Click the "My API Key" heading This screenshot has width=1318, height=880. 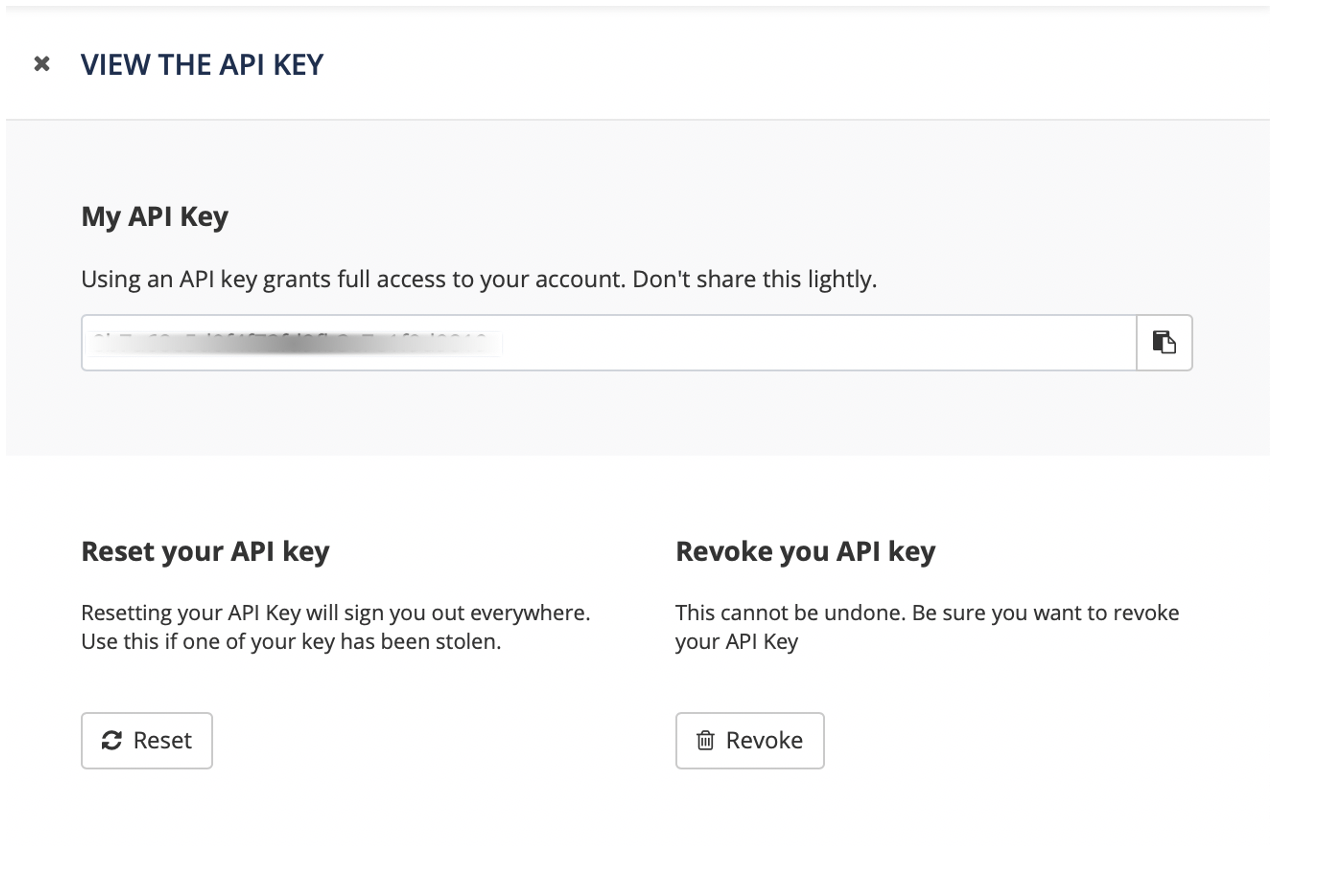pyautogui.click(x=155, y=216)
